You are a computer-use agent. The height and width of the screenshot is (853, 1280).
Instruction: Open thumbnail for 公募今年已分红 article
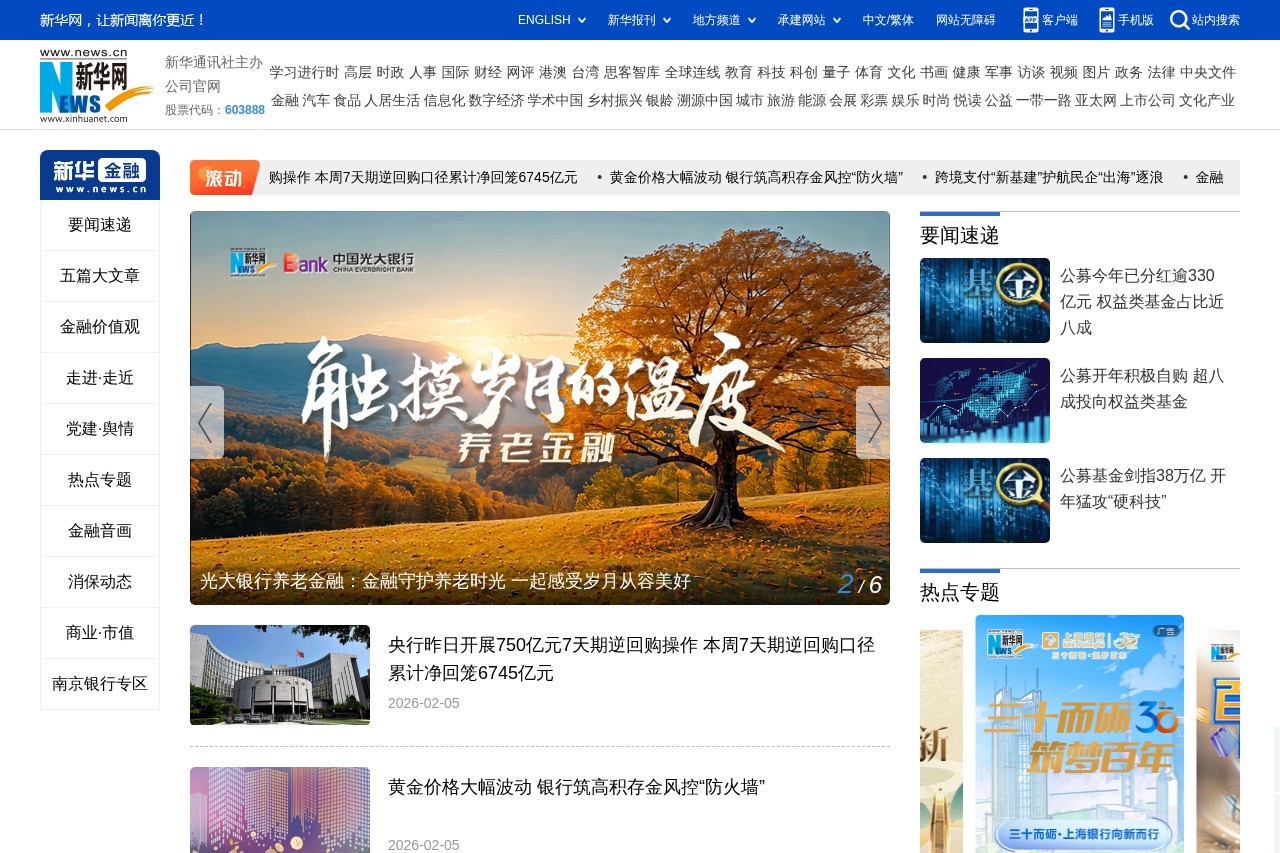click(x=985, y=300)
